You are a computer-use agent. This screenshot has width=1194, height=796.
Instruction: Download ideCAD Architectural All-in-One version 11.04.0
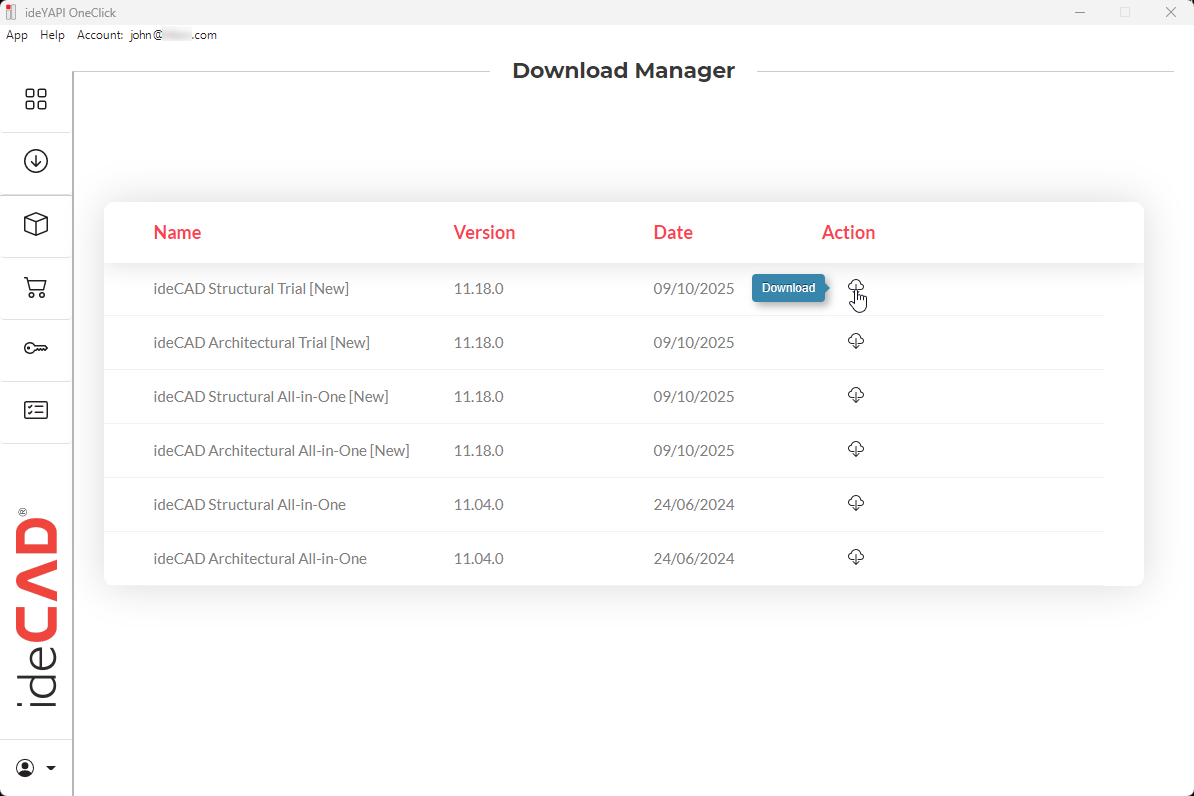click(x=856, y=557)
